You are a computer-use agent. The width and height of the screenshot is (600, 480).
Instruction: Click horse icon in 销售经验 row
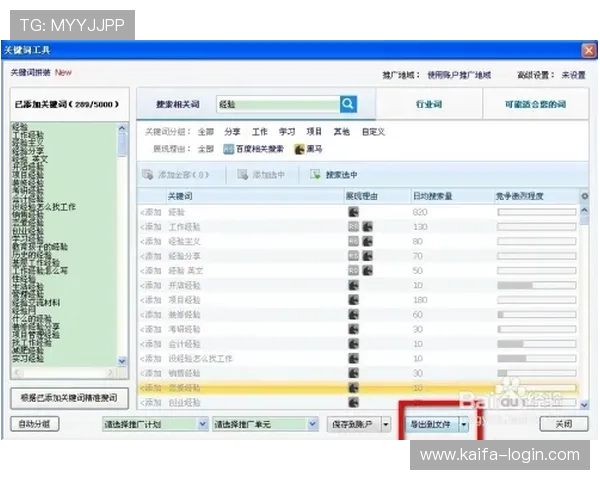[354, 373]
